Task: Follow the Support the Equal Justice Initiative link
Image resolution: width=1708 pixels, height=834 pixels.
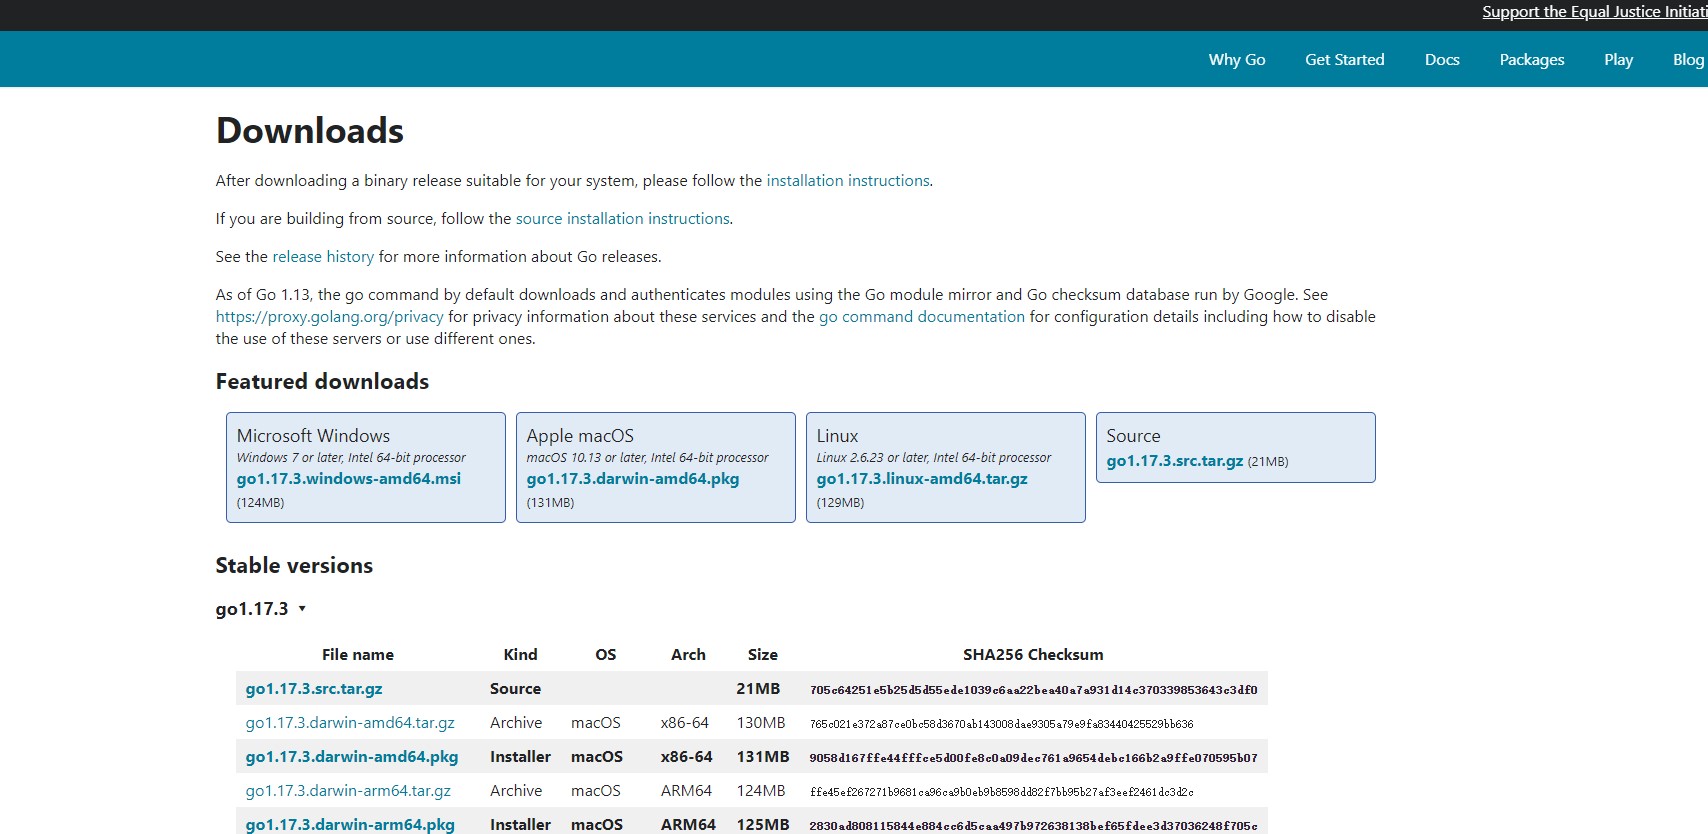Action: coord(1594,12)
